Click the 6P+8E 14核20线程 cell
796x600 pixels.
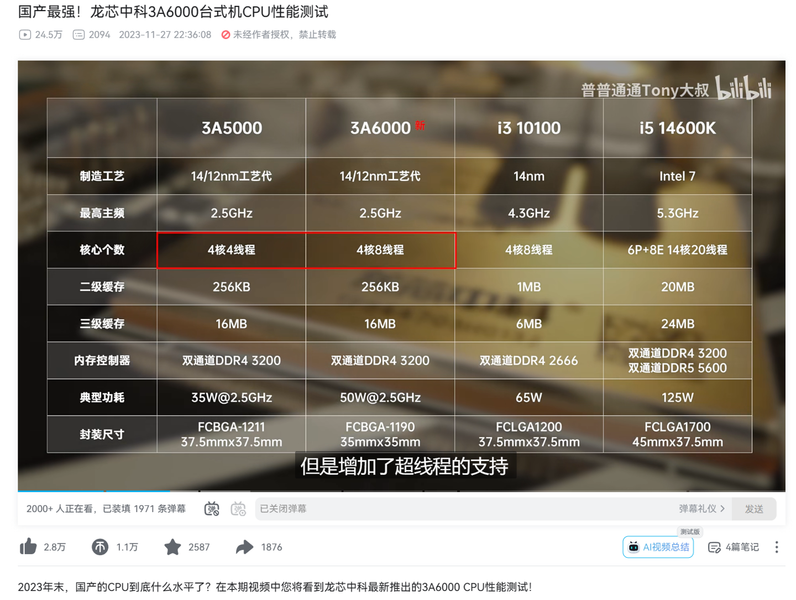[x=678, y=250]
